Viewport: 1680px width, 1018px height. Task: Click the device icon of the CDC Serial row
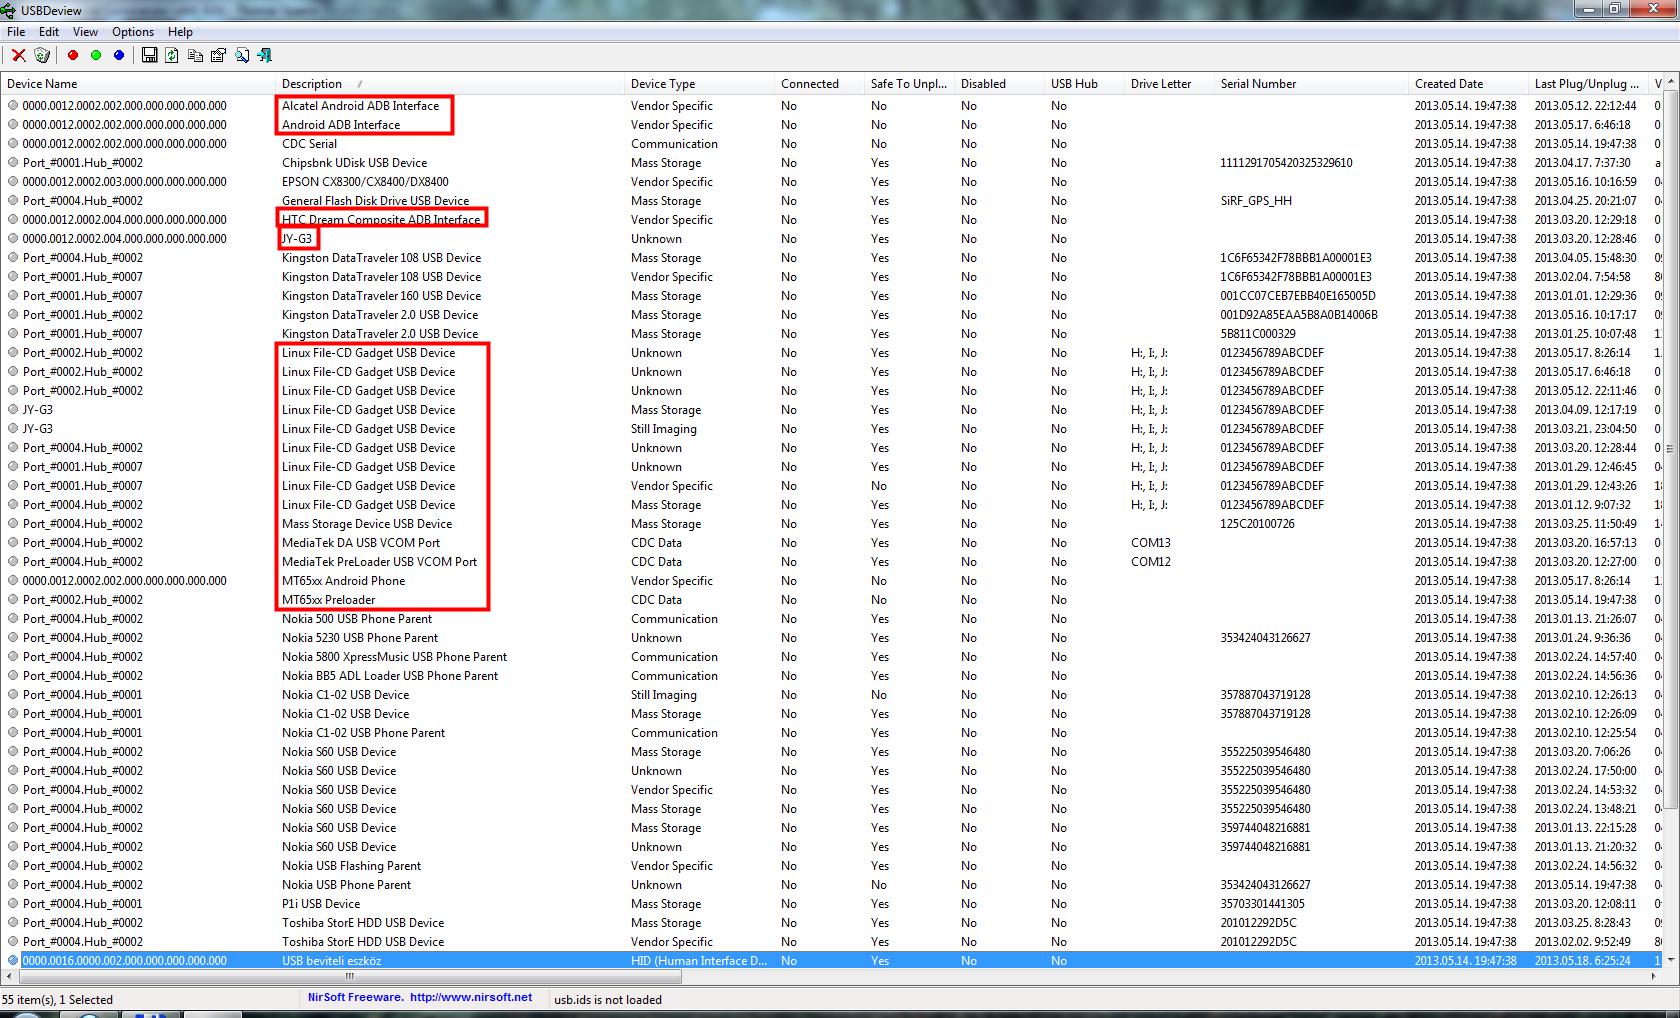[x=13, y=144]
